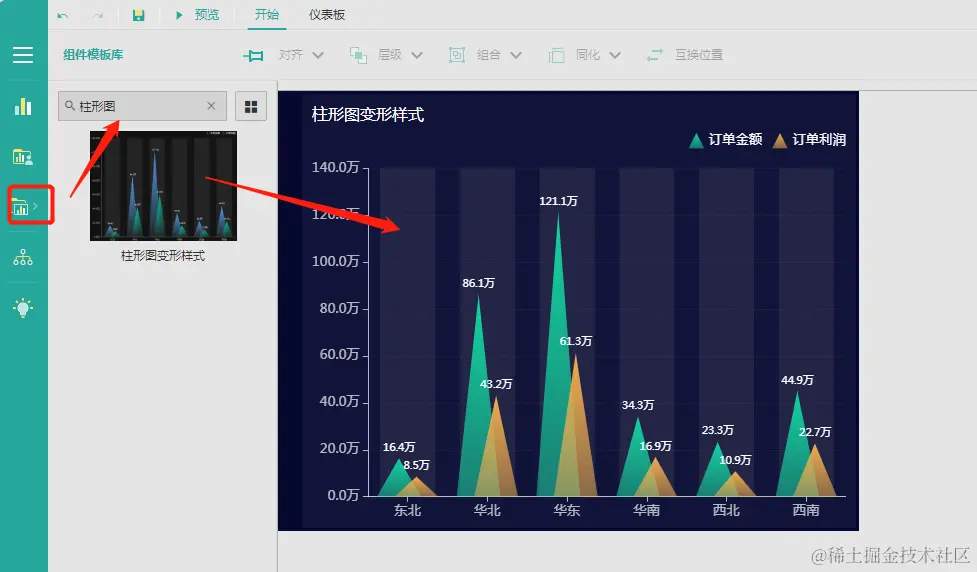Screen dimensions: 977x572
Task: Open the hierarchy tree sidebar icon
Action: coord(23,257)
